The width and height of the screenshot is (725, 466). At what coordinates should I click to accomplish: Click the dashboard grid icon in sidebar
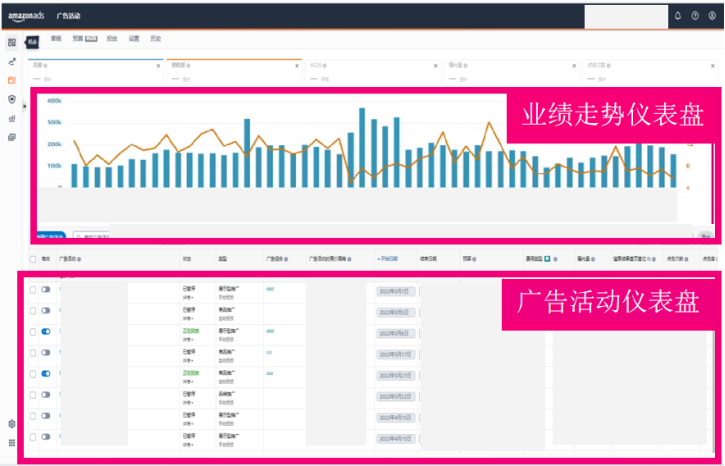click(12, 42)
